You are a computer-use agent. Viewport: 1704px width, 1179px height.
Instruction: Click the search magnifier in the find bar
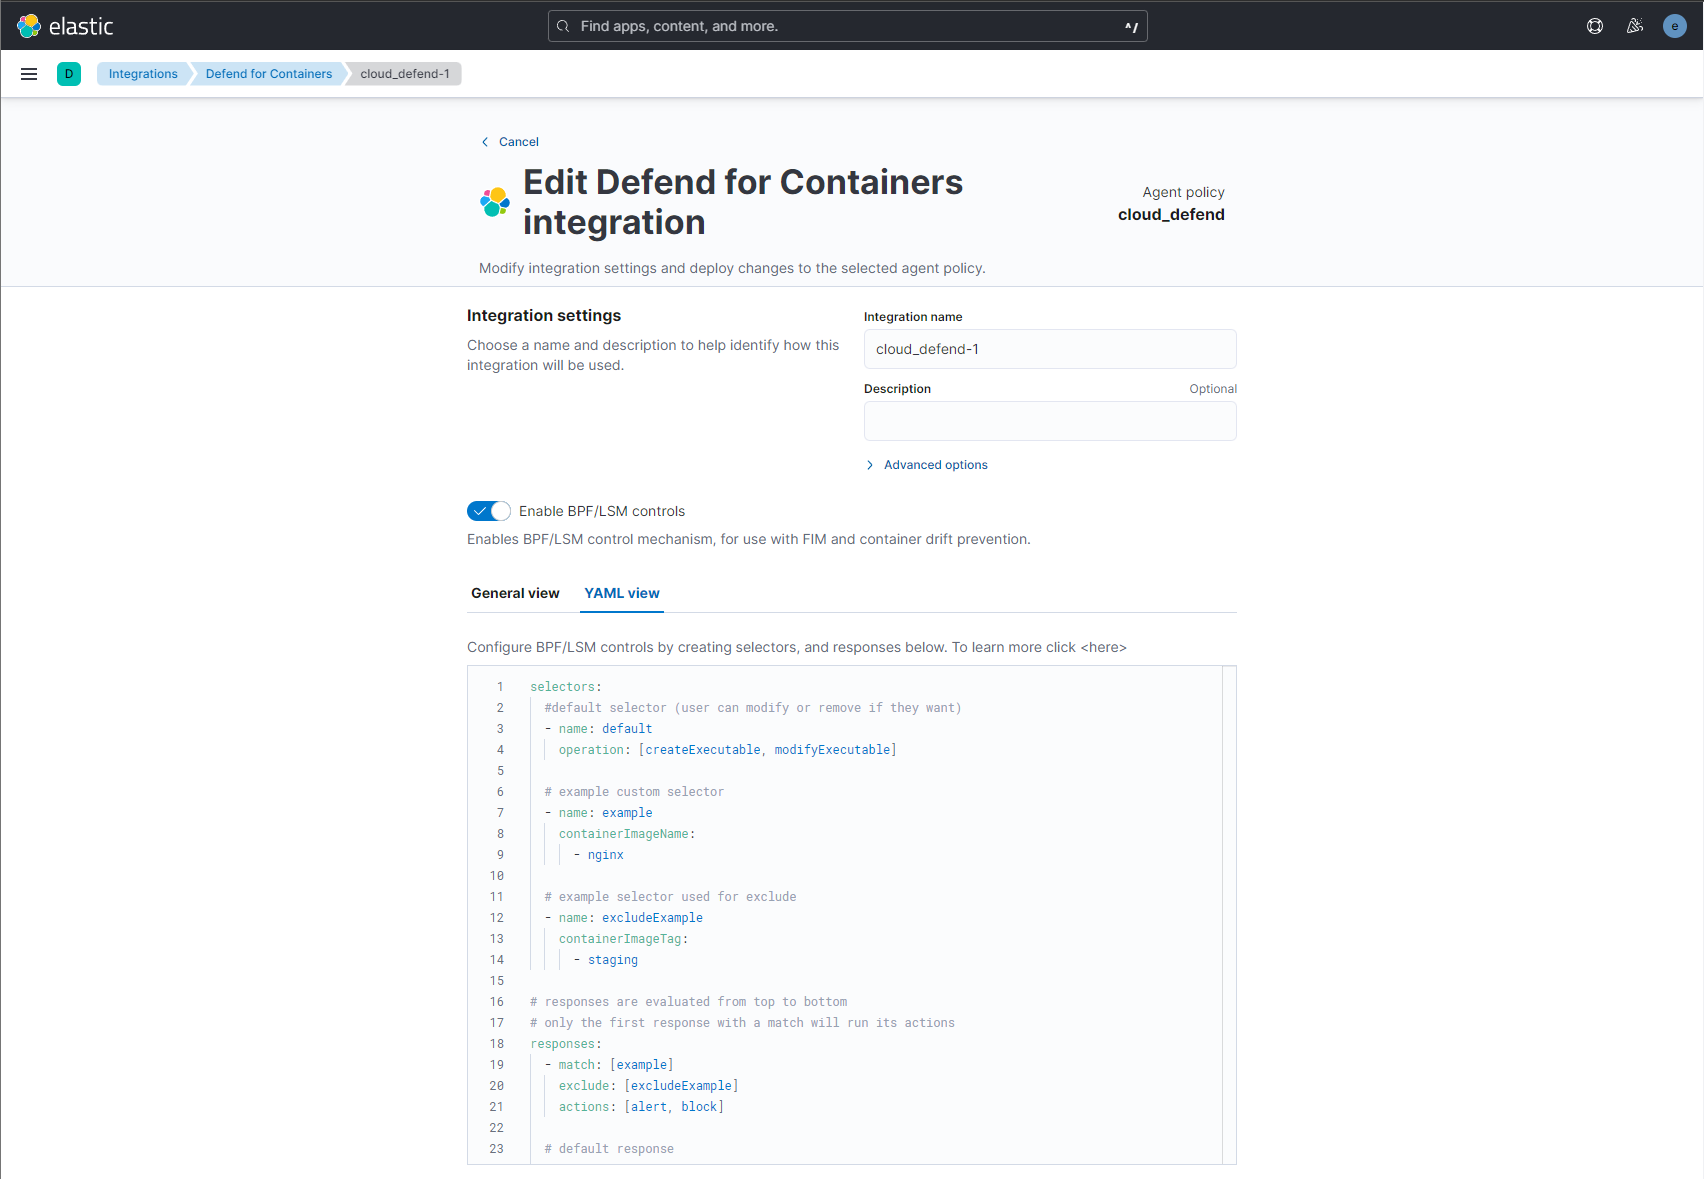click(x=563, y=25)
